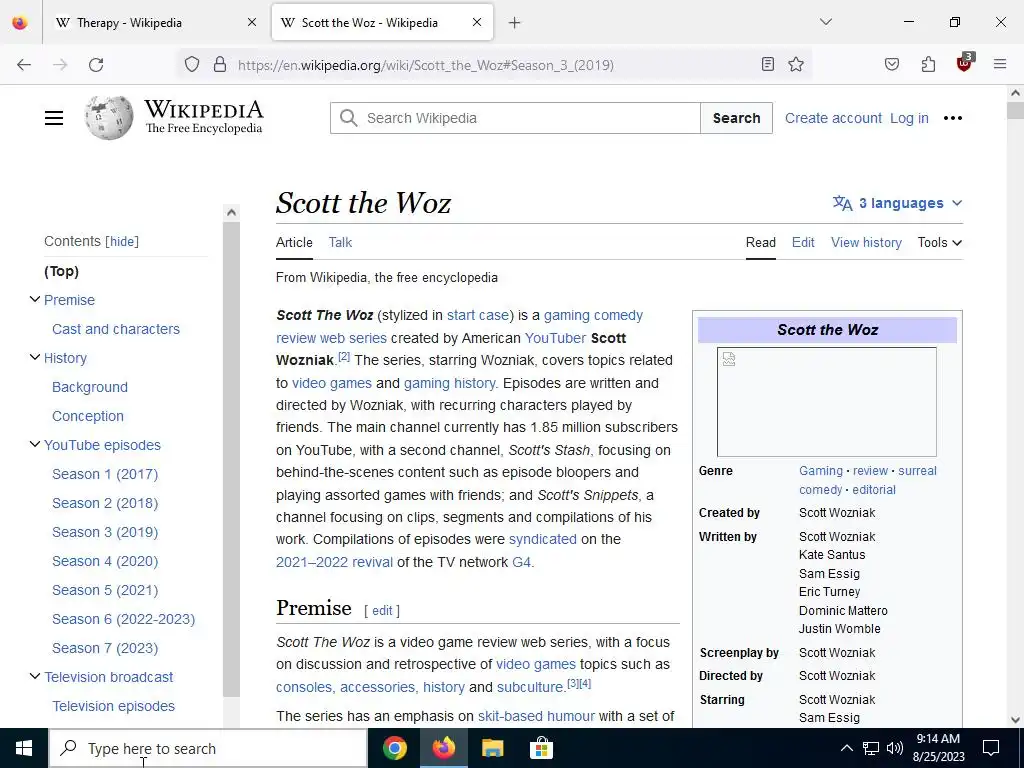Open the tracking protection shield icon
The image size is (1024, 768).
click(191, 65)
